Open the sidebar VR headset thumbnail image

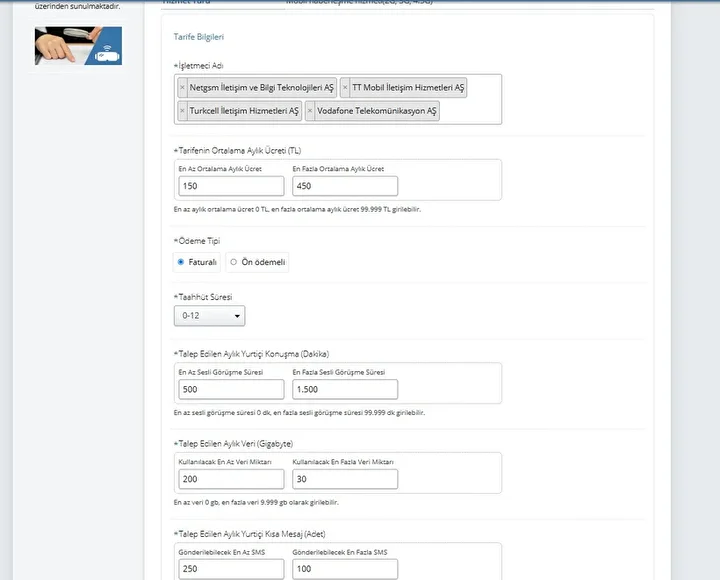(x=79, y=46)
